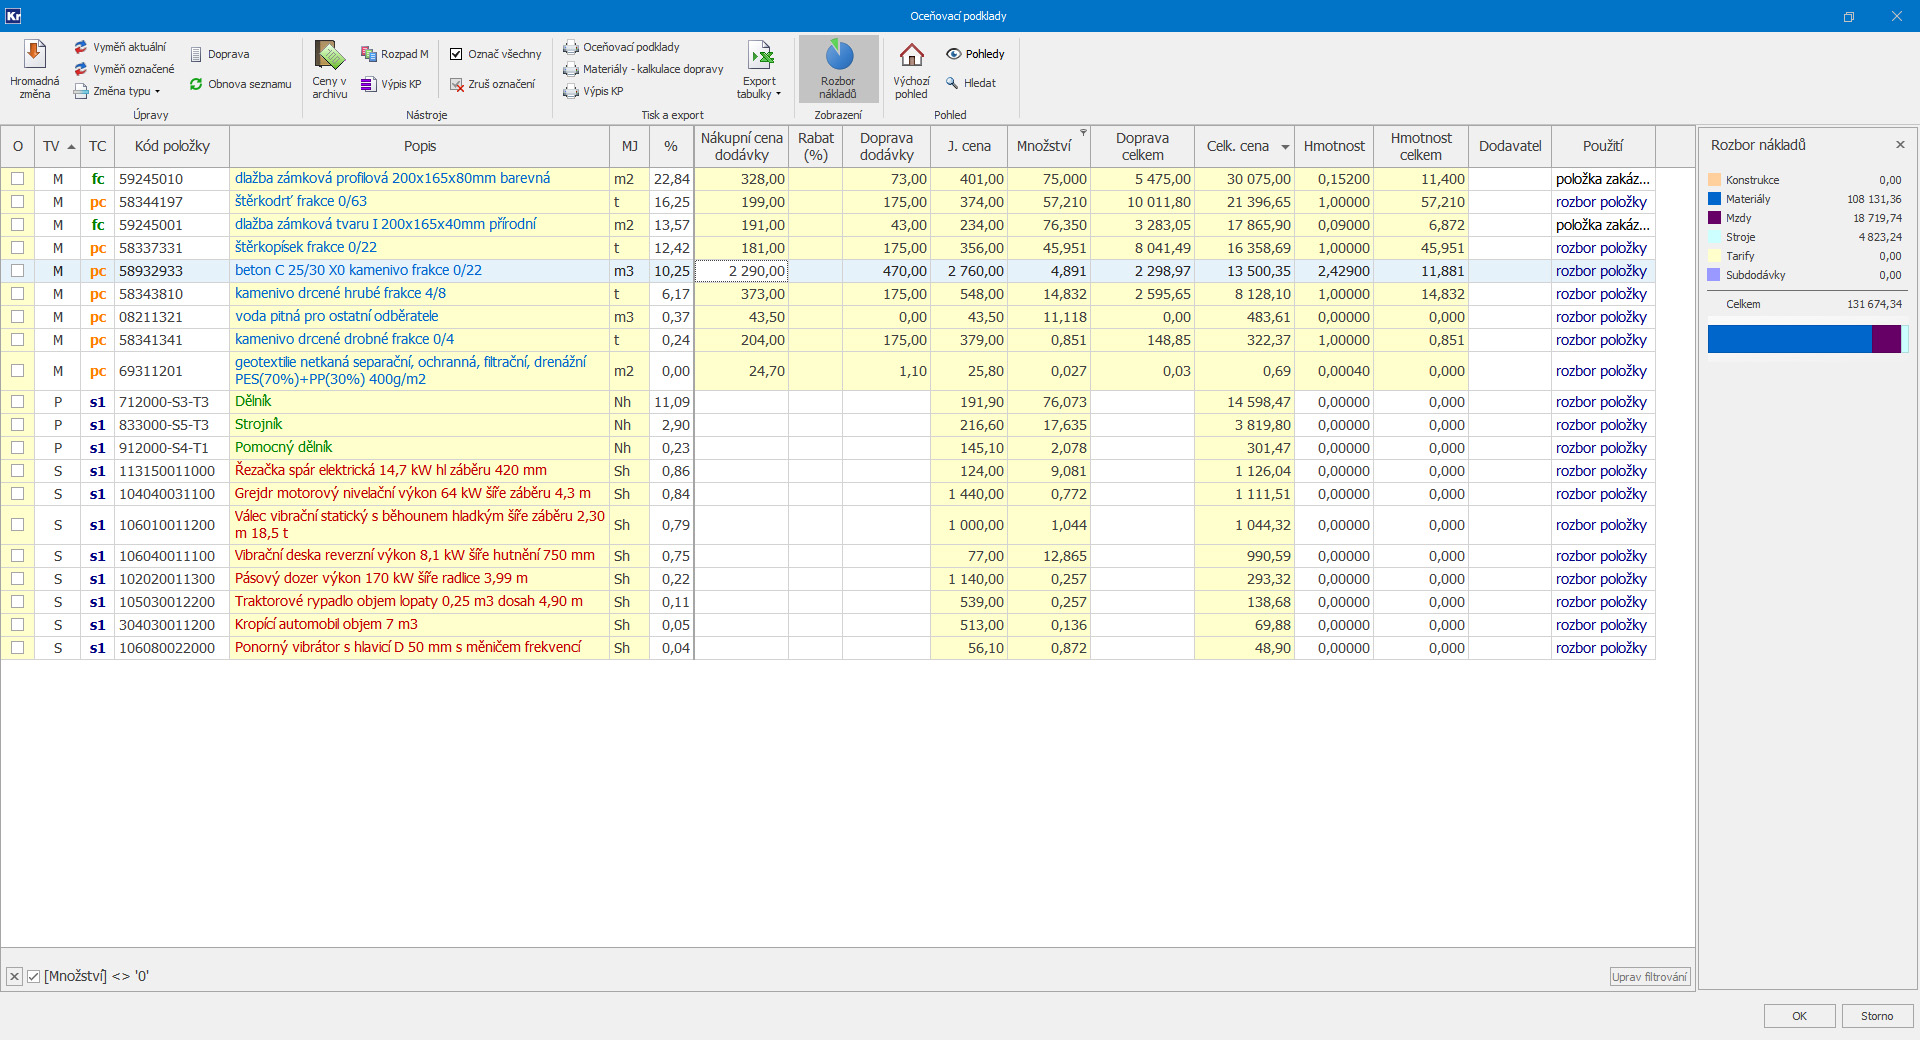Click the Hledat magnifier icon

(953, 83)
